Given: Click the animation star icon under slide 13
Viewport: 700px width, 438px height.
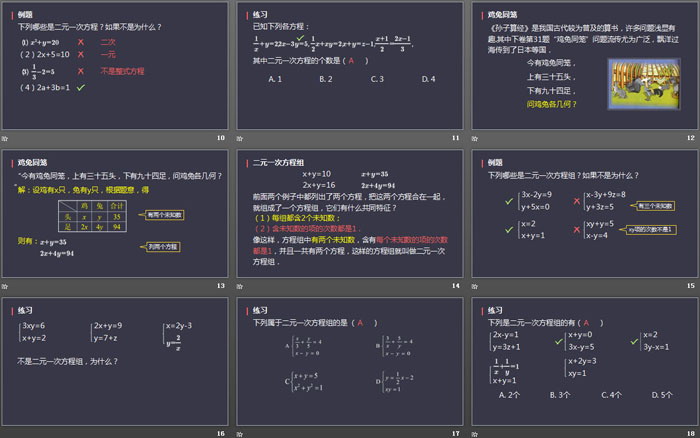Looking at the screenshot, I should (4, 286).
